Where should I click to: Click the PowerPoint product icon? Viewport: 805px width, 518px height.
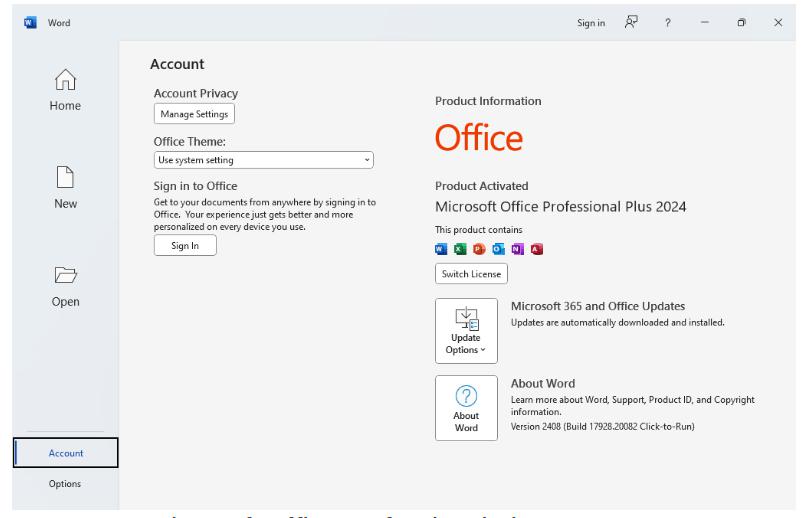(x=479, y=249)
